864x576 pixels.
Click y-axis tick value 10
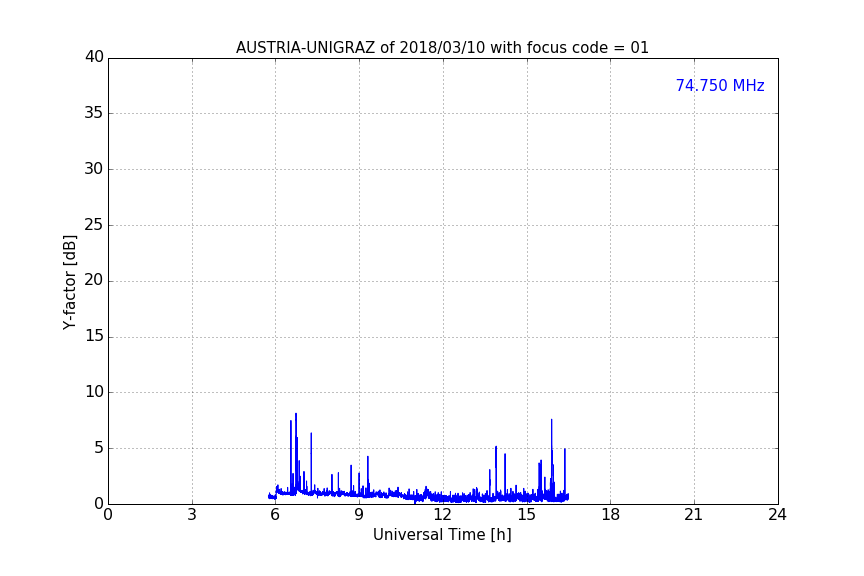tap(94, 392)
